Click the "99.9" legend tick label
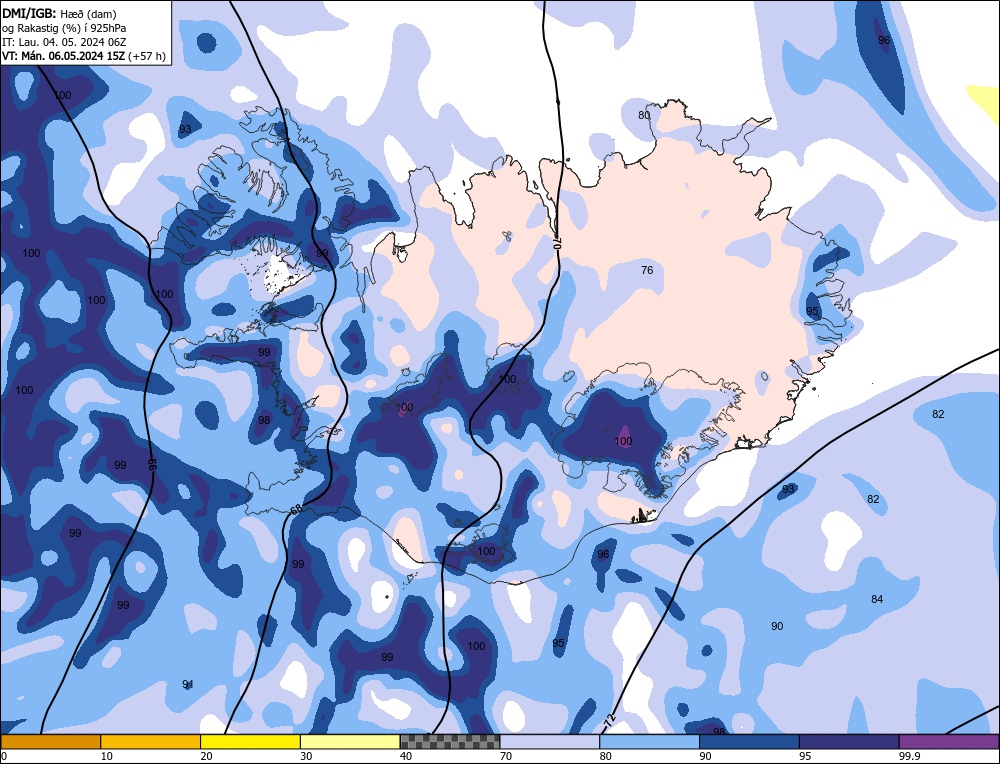1000x764 pixels. pyautogui.click(x=909, y=756)
